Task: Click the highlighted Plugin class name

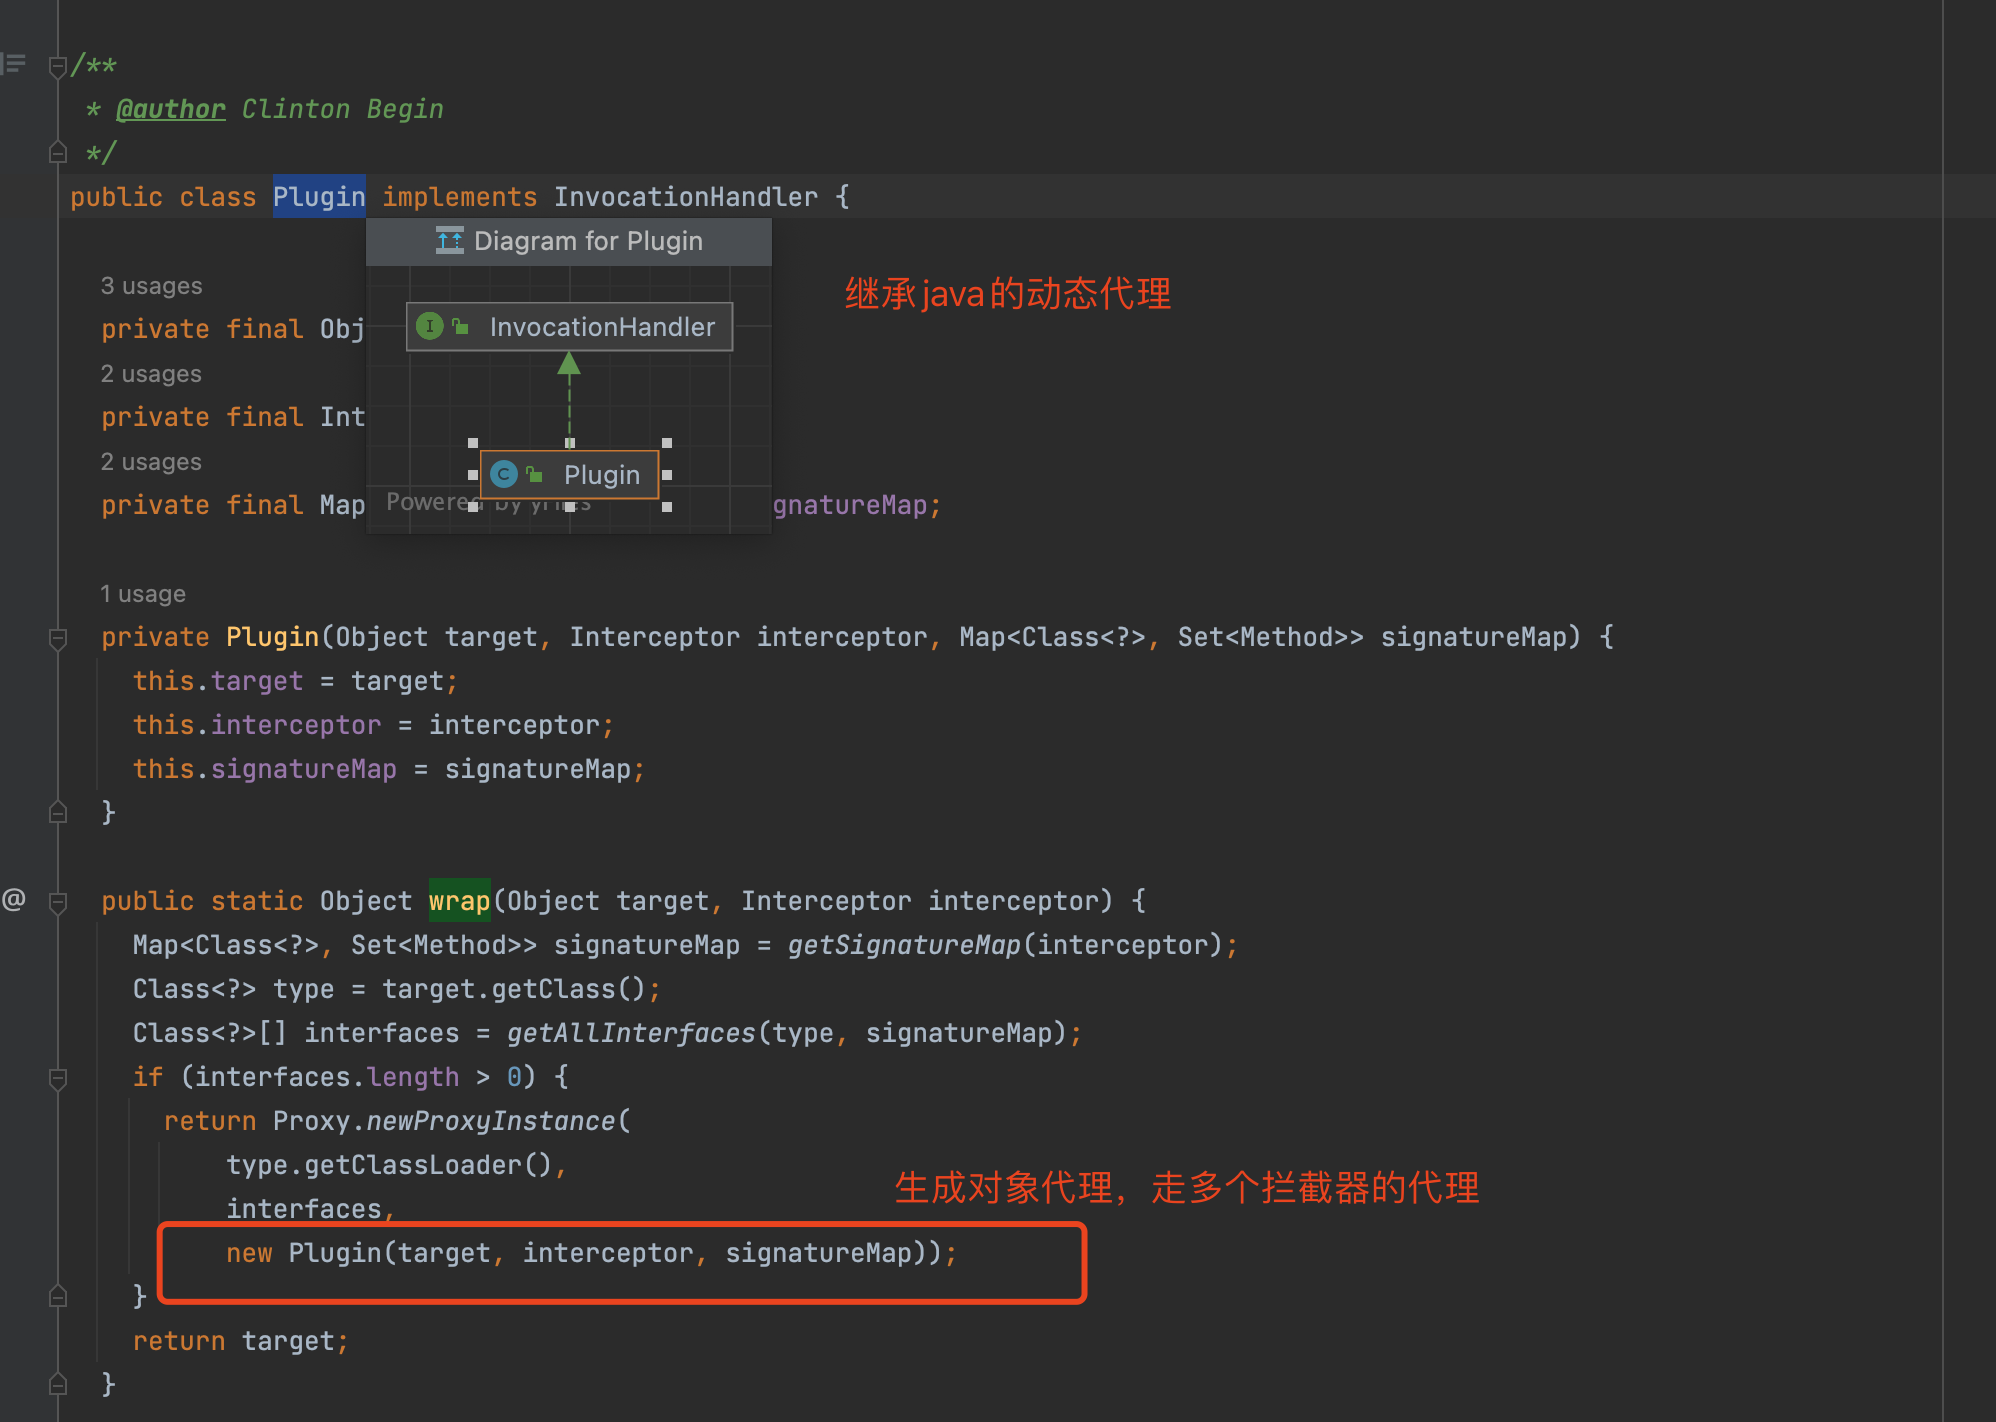Action: (319, 197)
